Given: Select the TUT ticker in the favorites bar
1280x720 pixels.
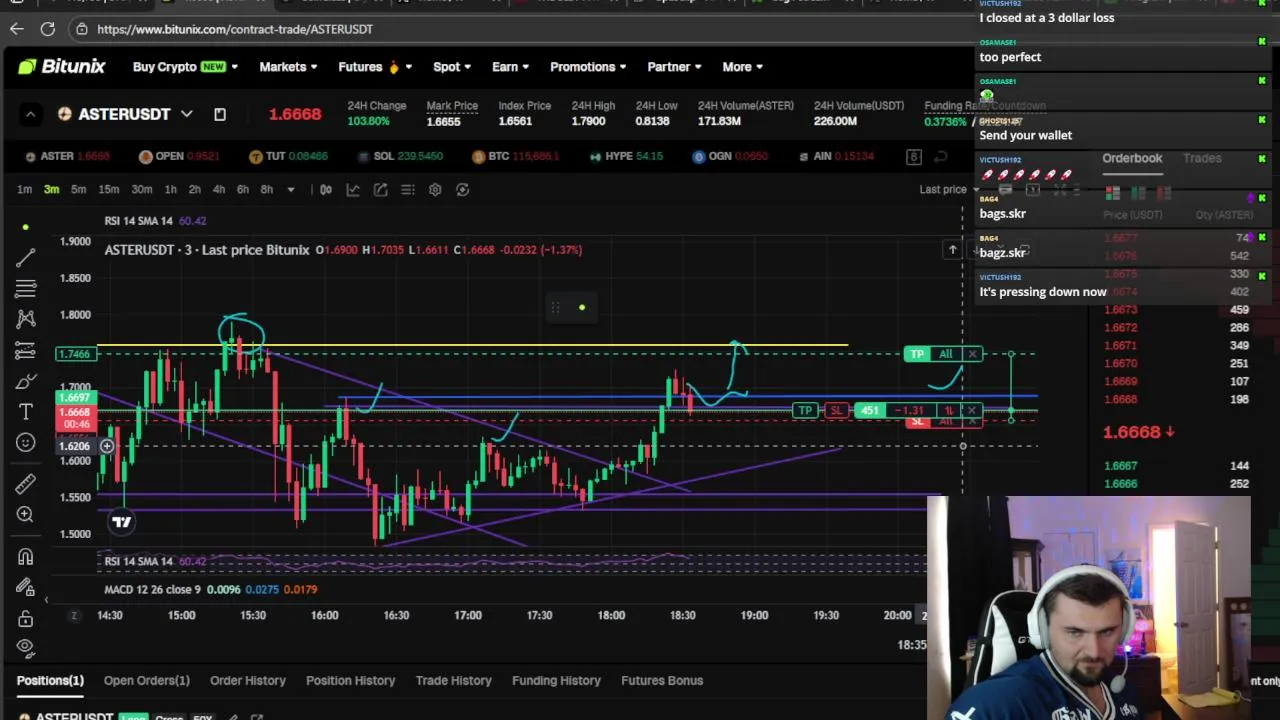Looking at the screenshot, I should click(288, 156).
